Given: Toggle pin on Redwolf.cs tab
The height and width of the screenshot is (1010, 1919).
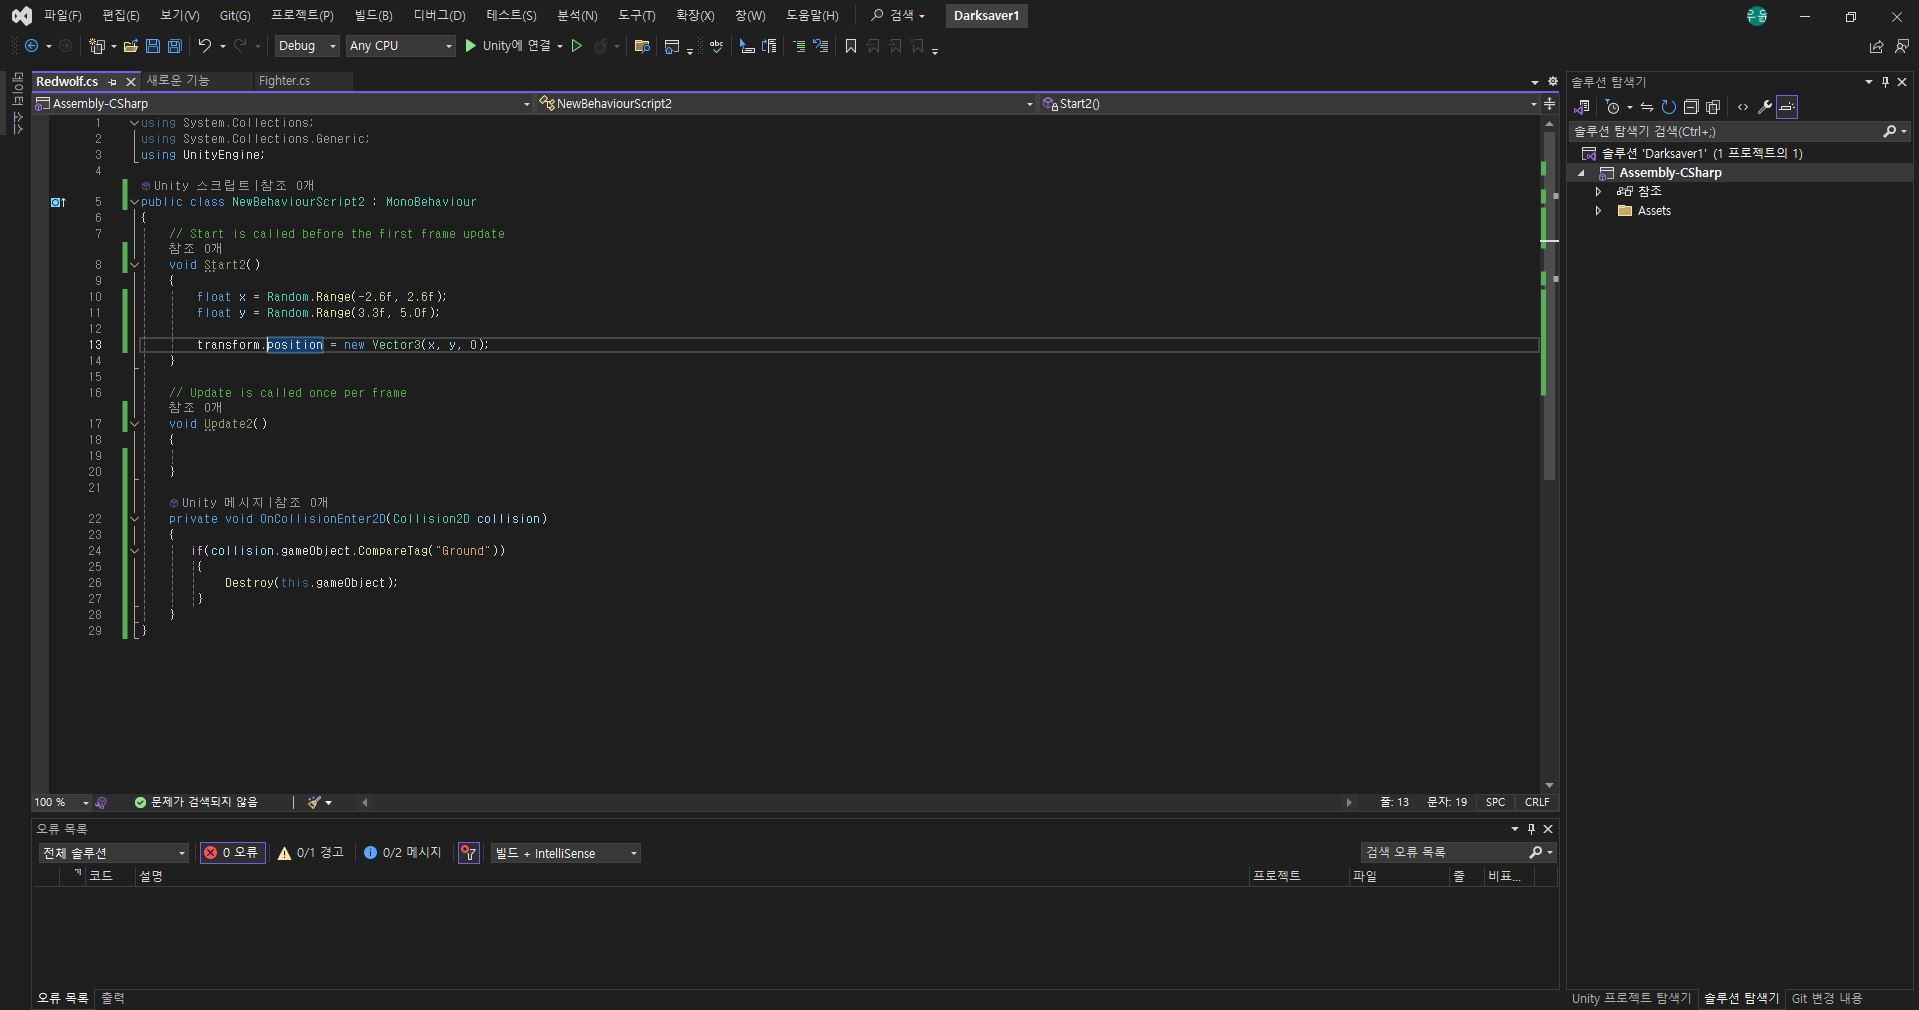Looking at the screenshot, I should tap(113, 82).
